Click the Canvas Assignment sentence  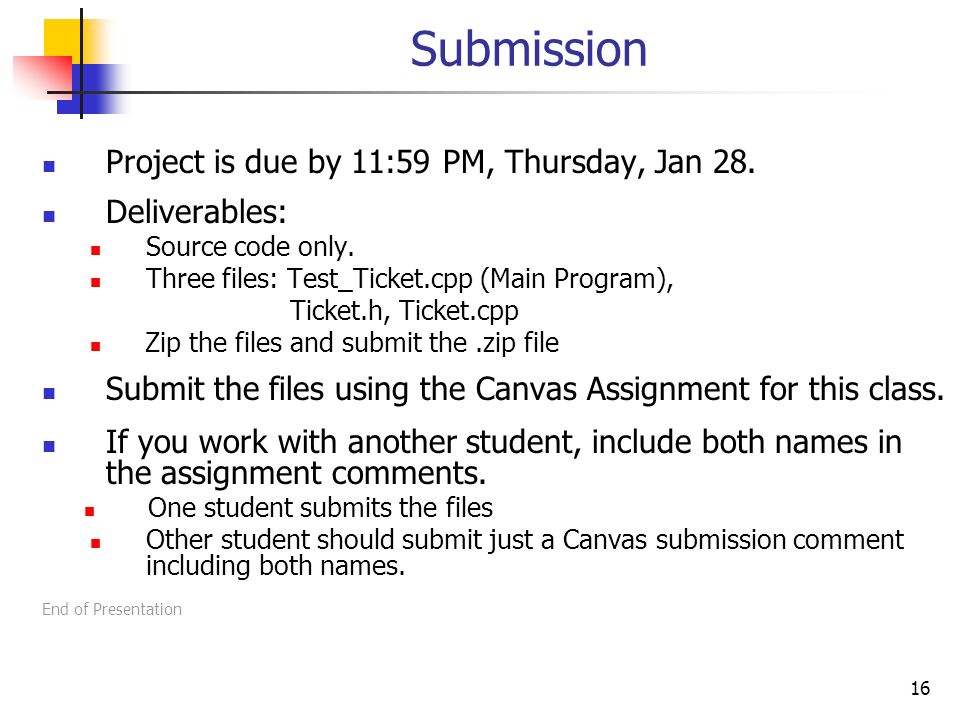[x=525, y=389]
